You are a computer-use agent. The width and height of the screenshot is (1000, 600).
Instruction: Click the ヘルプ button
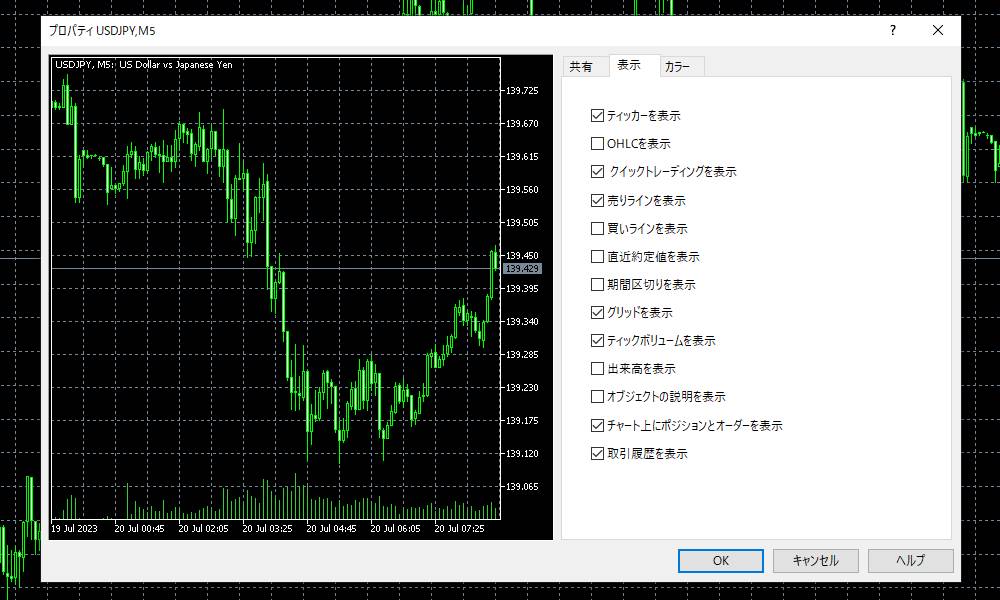click(910, 561)
